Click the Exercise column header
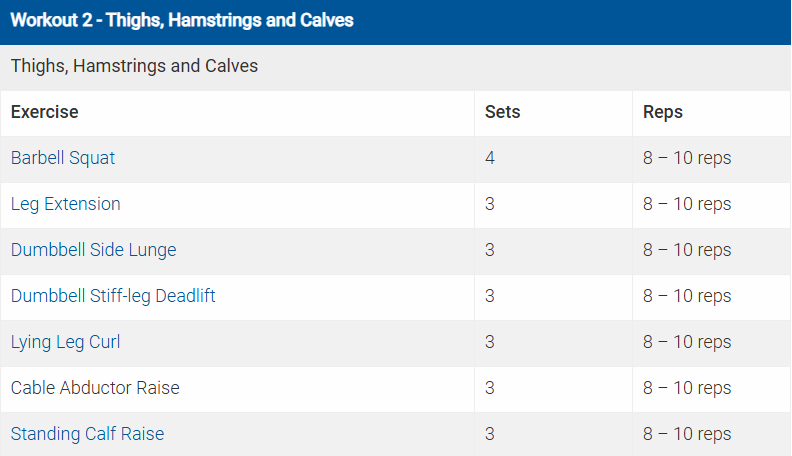Viewport: 792px width, 456px height. (45, 112)
